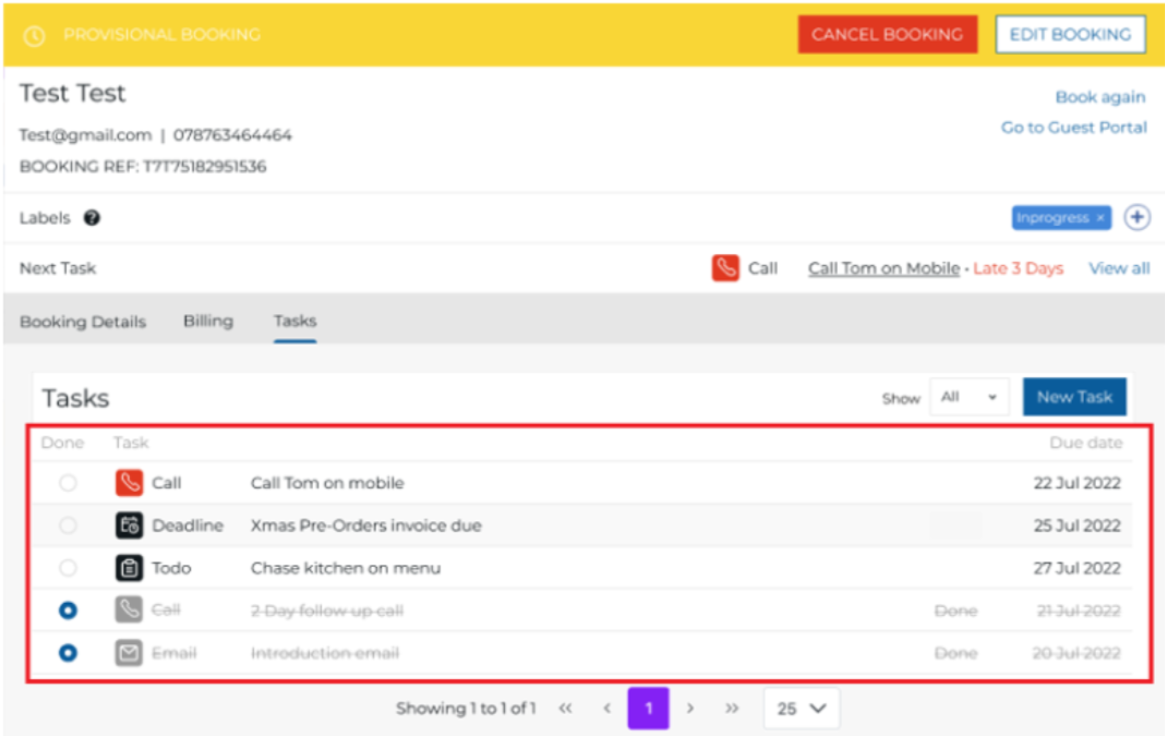Mark Chase kitchen on menu as done

pos(67,568)
